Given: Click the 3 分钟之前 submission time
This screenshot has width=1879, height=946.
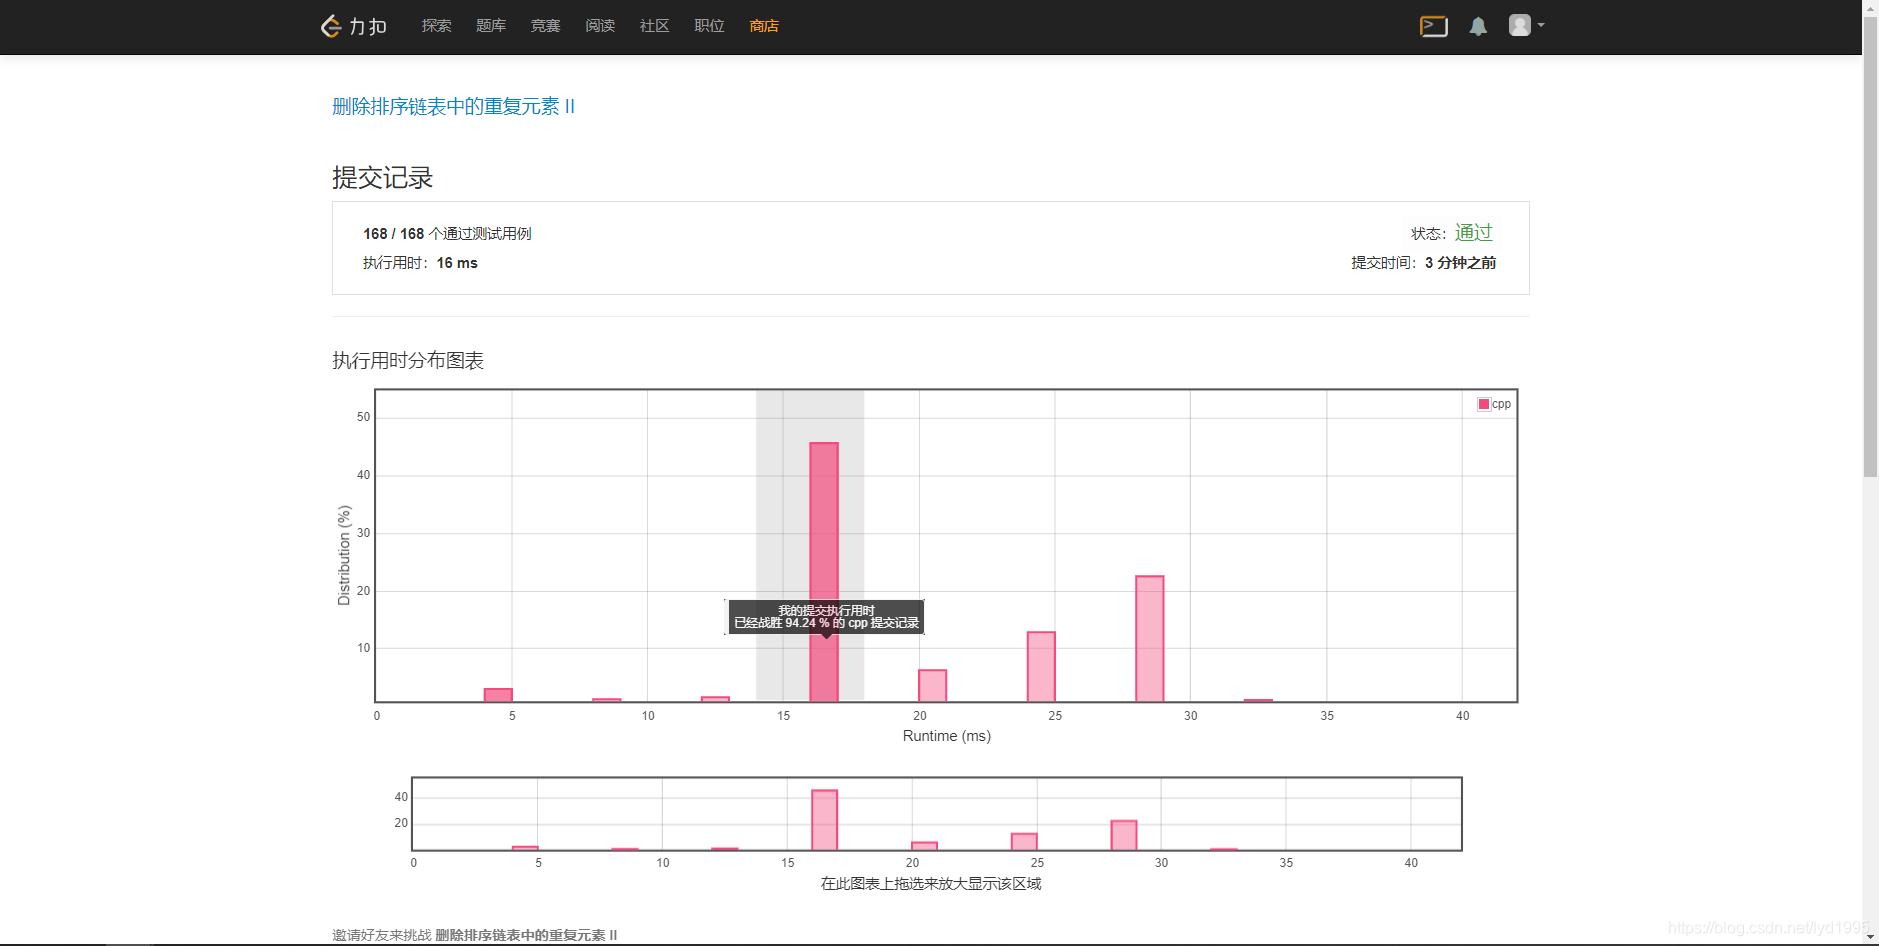Looking at the screenshot, I should click(1460, 263).
